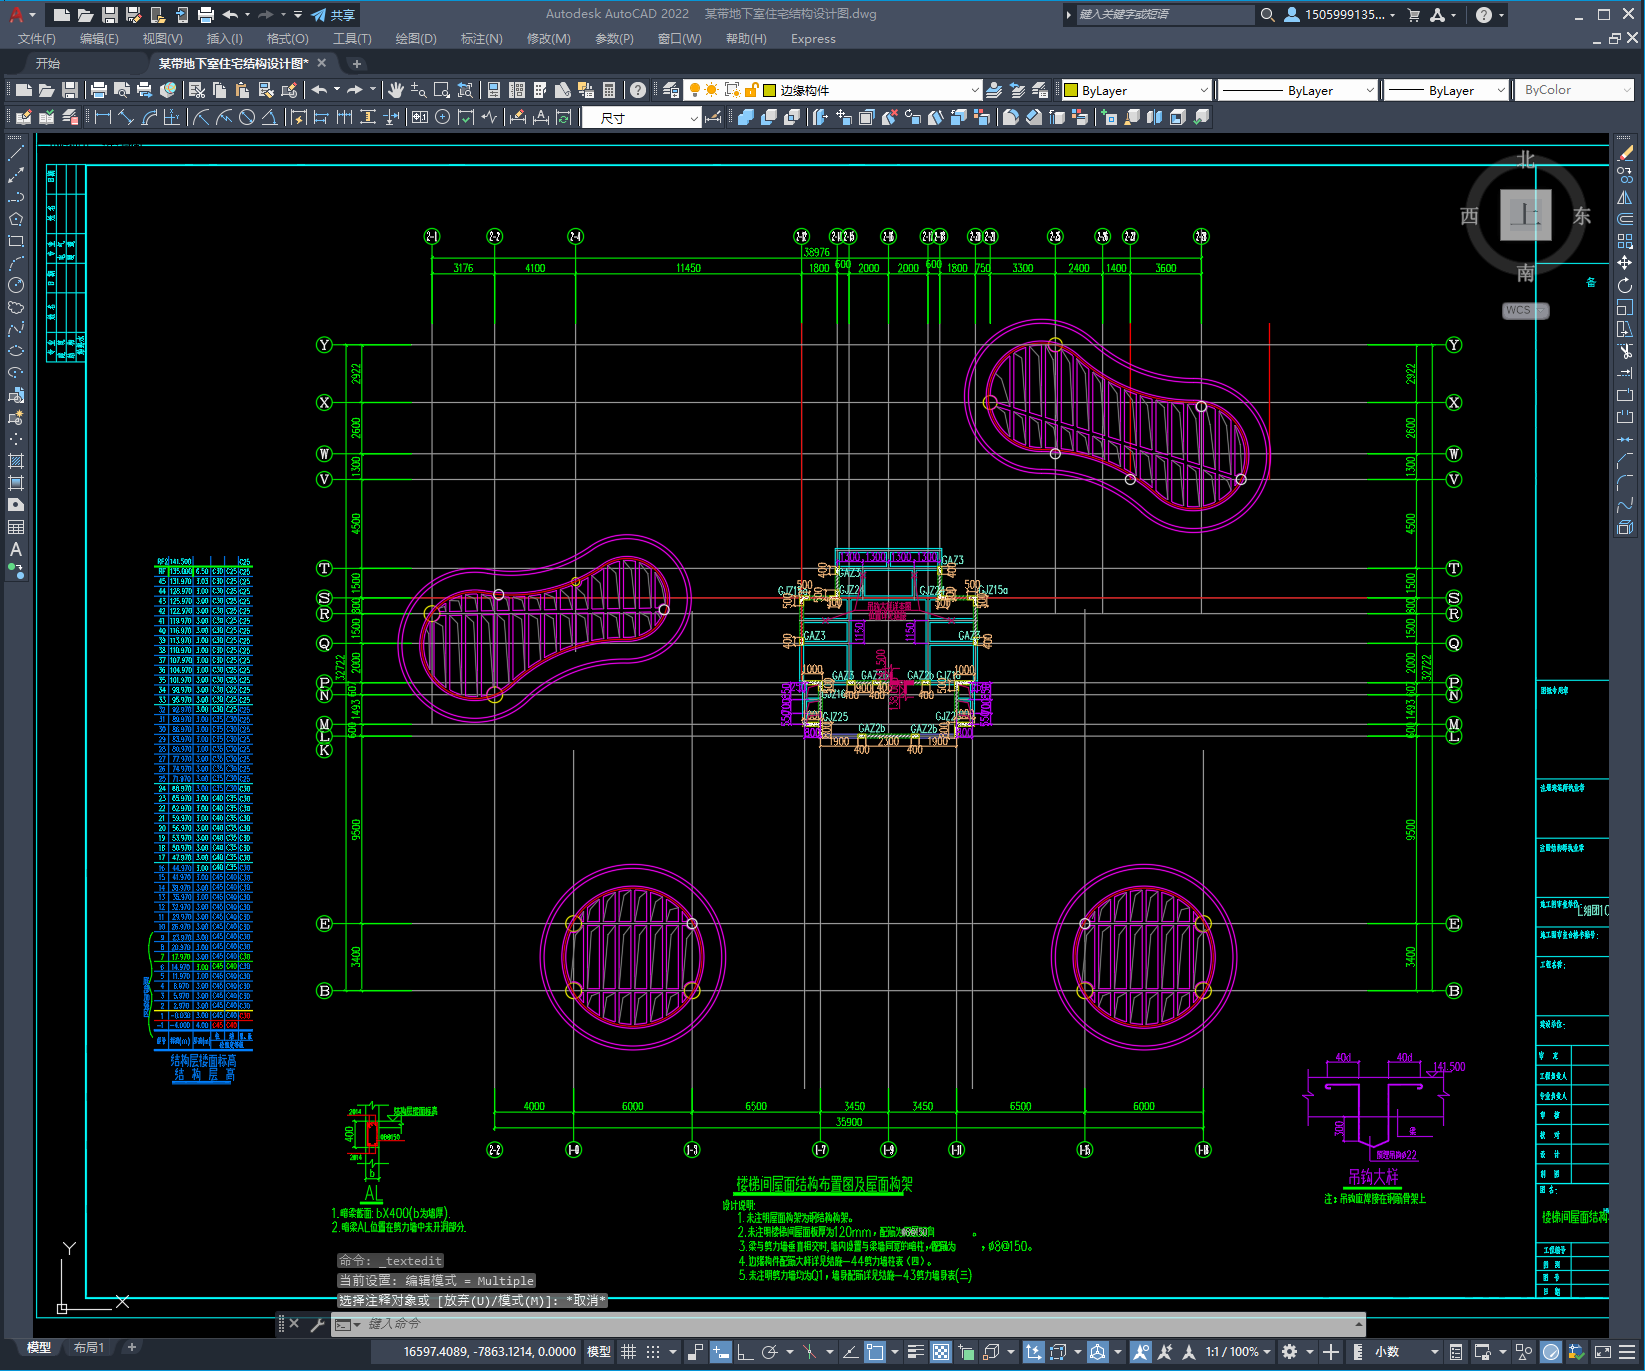1645x1371 pixels.
Task: Toggle object snap in status bar
Action: pyautogui.click(x=875, y=1352)
